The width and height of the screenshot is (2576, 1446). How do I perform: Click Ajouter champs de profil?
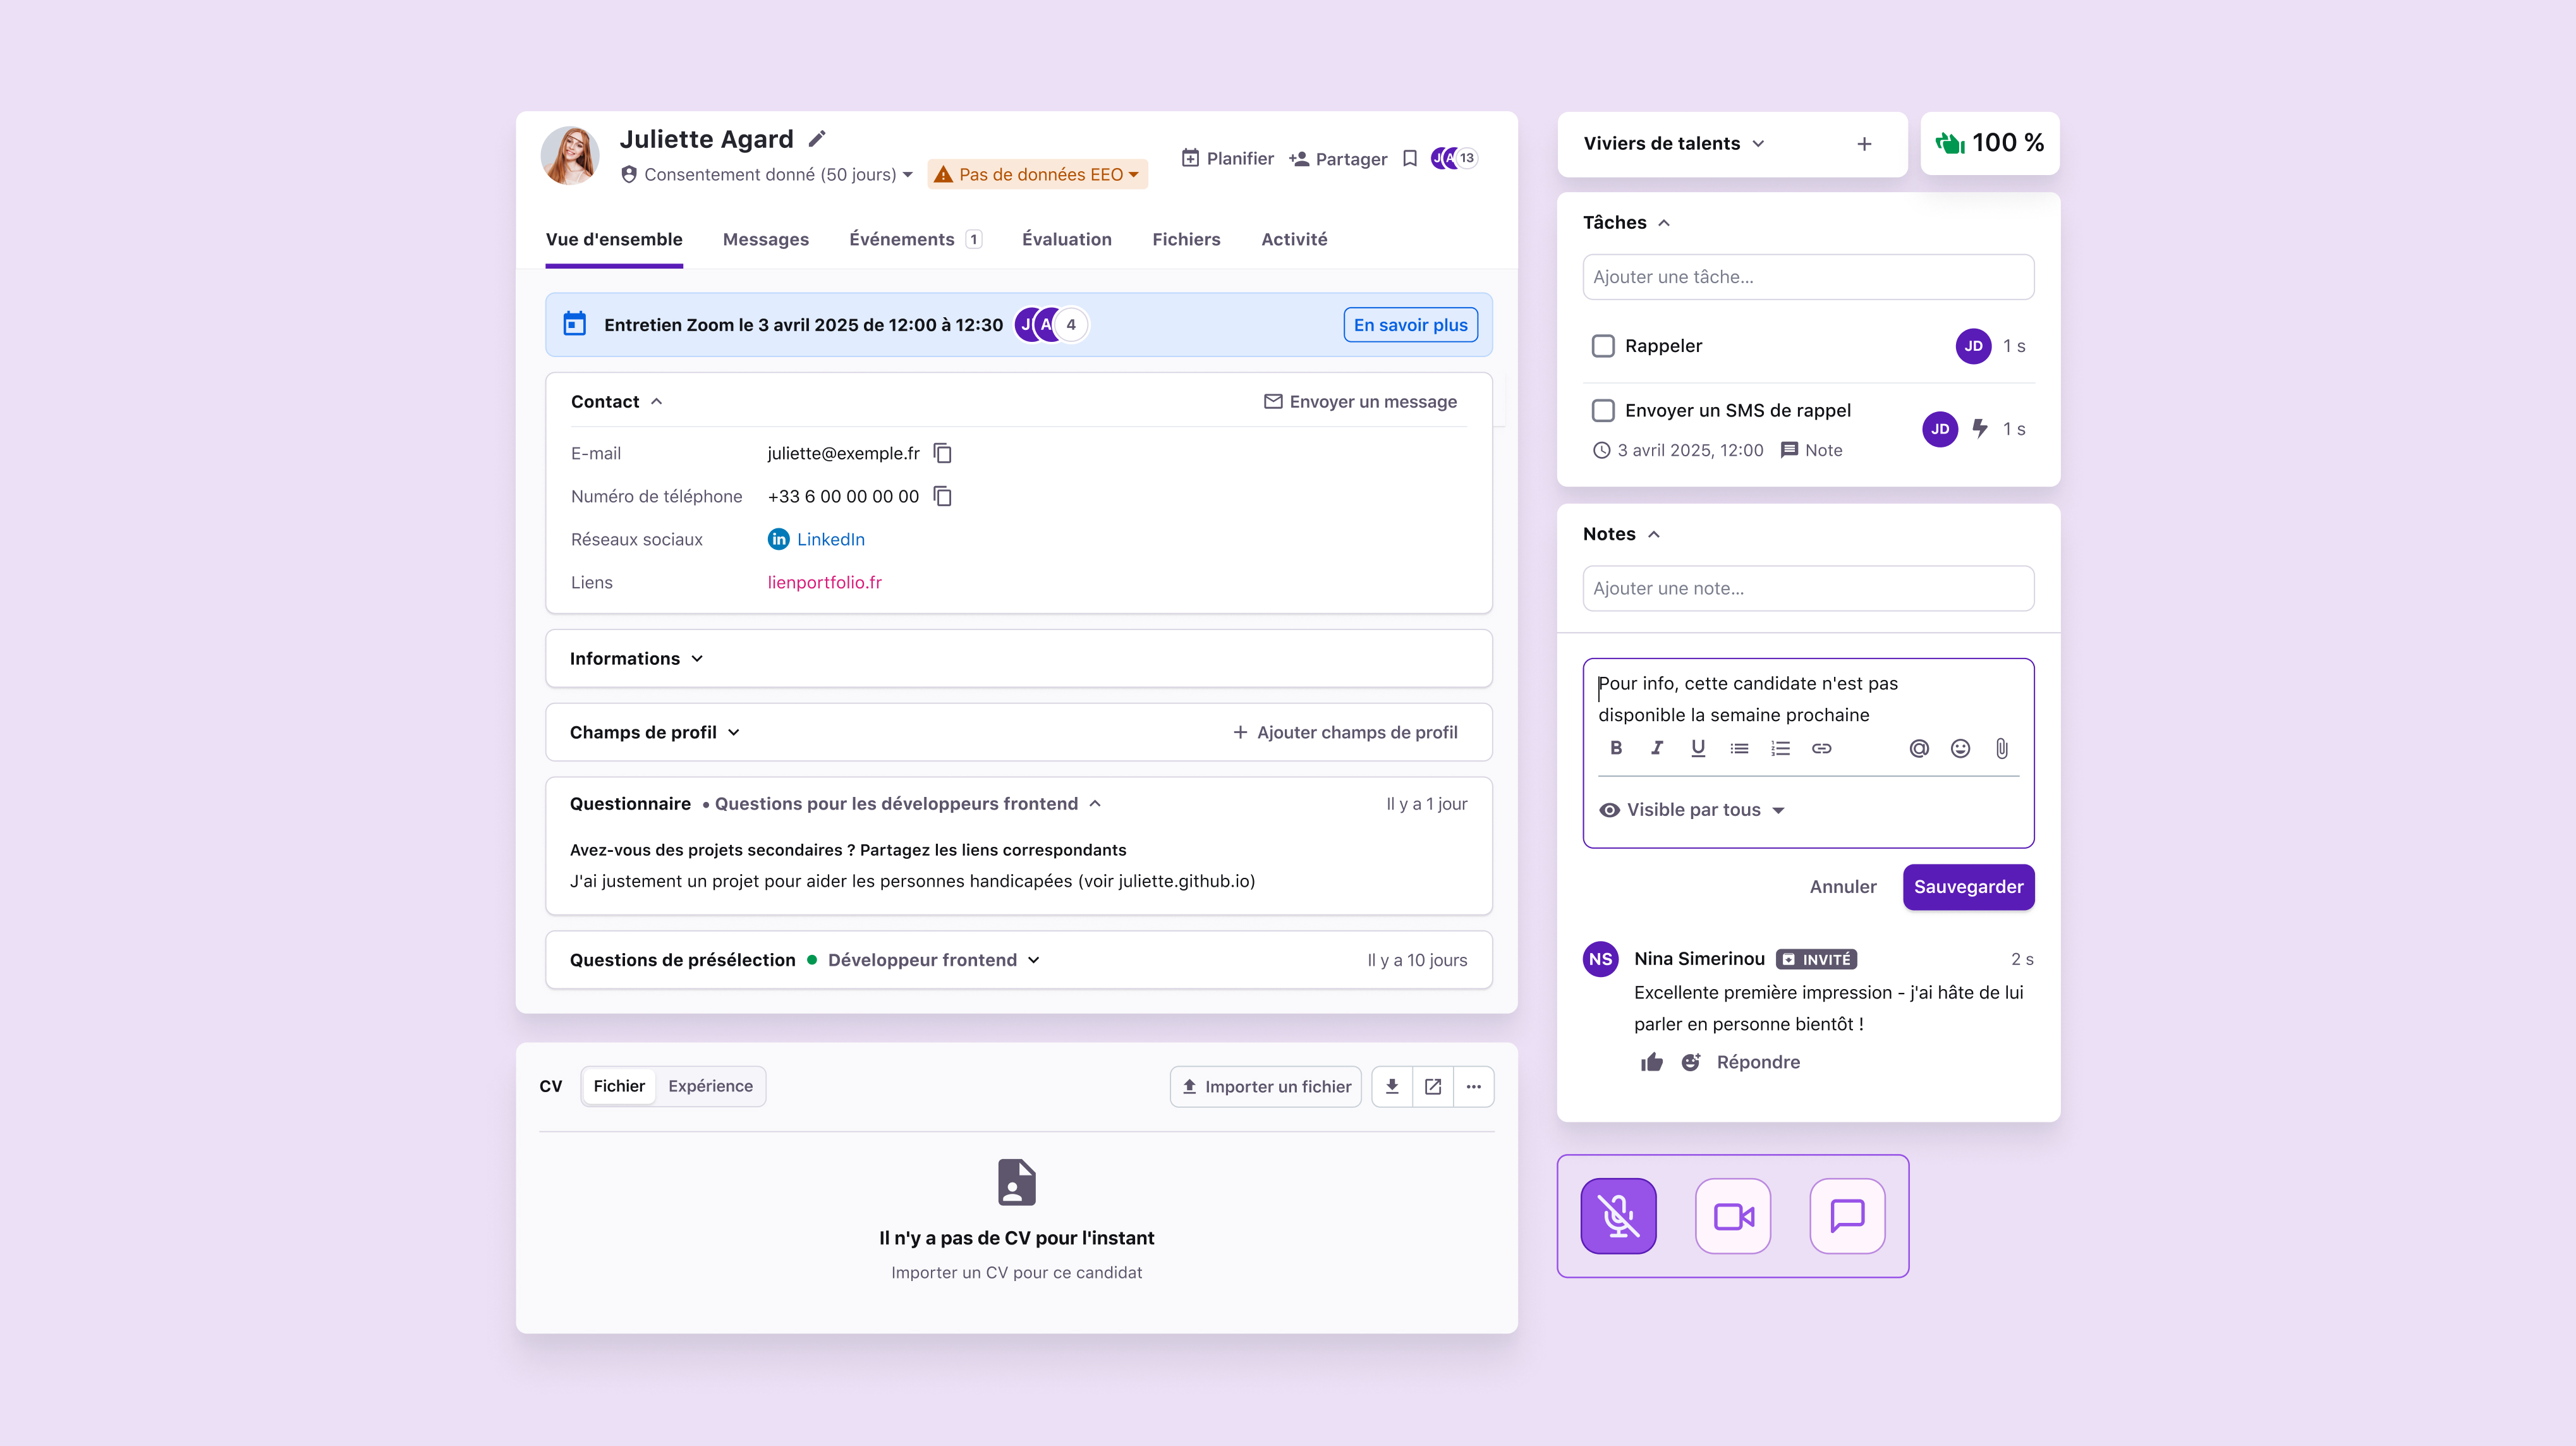click(1345, 732)
